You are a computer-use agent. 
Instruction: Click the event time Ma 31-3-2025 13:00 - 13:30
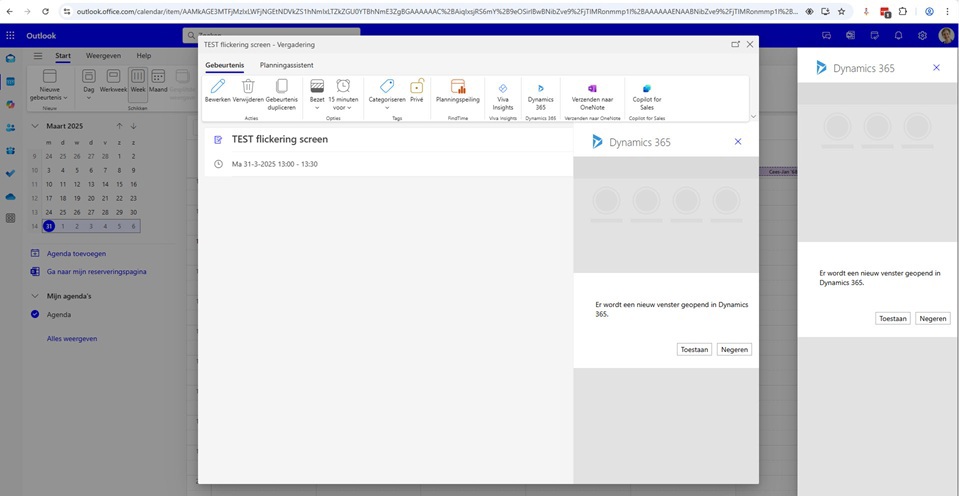click(275, 164)
